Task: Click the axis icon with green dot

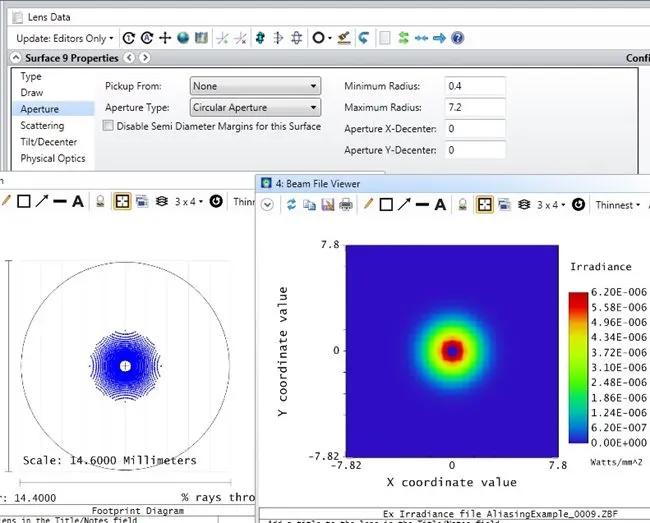Action: (x=223, y=38)
